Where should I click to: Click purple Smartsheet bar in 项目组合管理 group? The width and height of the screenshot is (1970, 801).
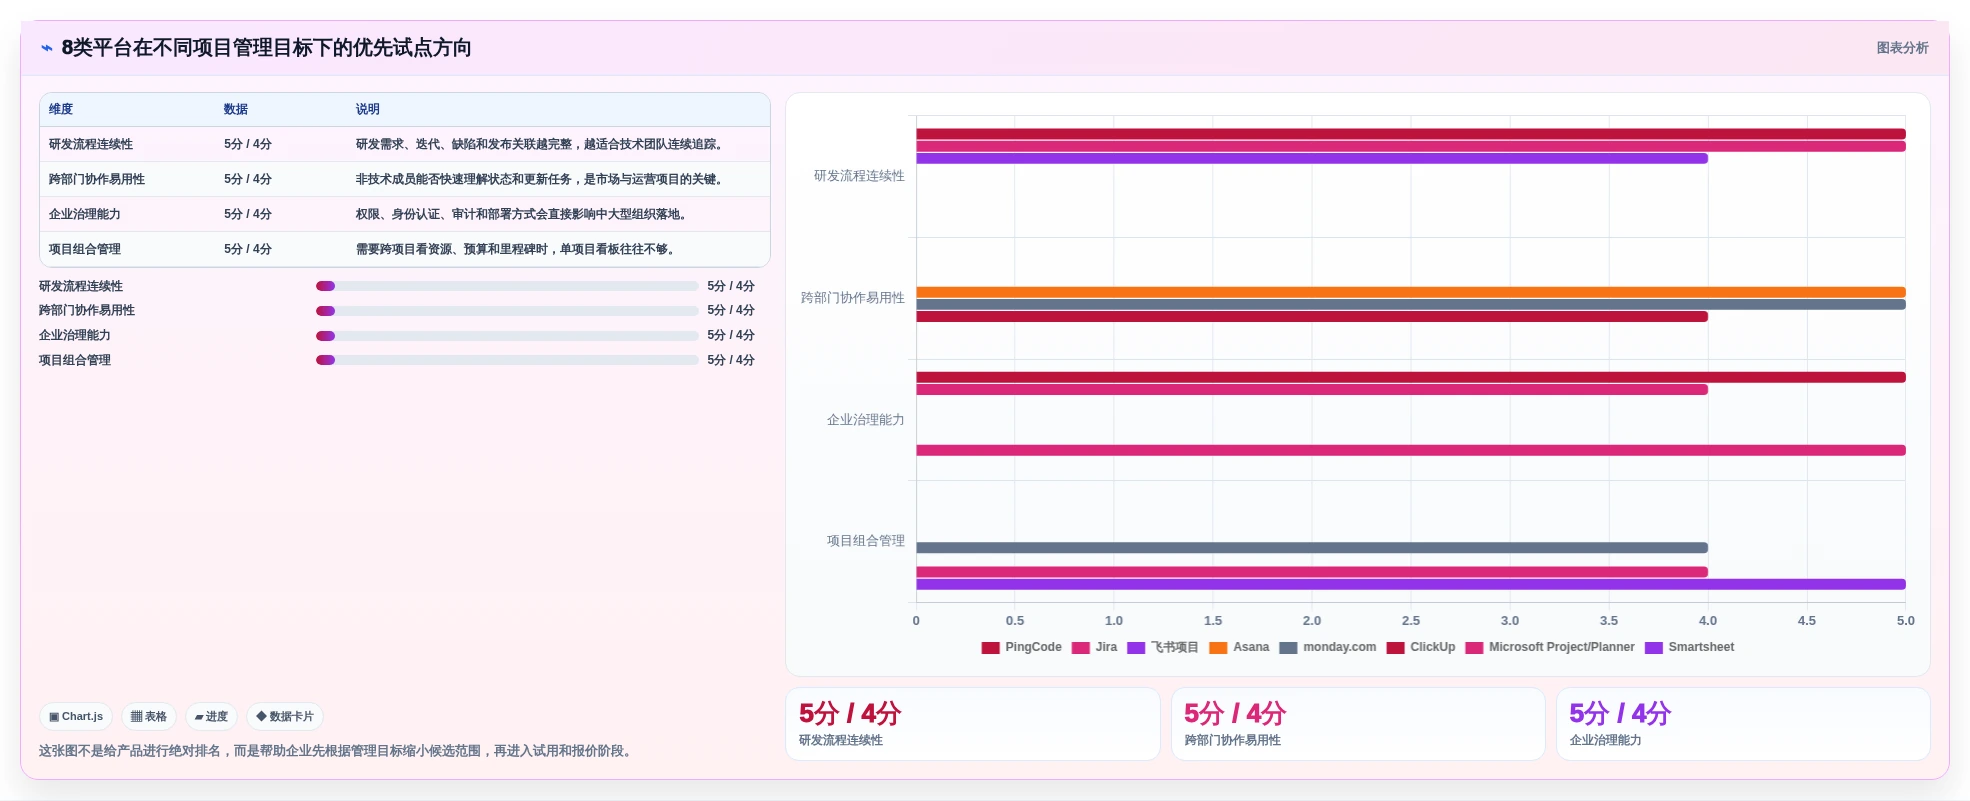pyautogui.click(x=1411, y=584)
